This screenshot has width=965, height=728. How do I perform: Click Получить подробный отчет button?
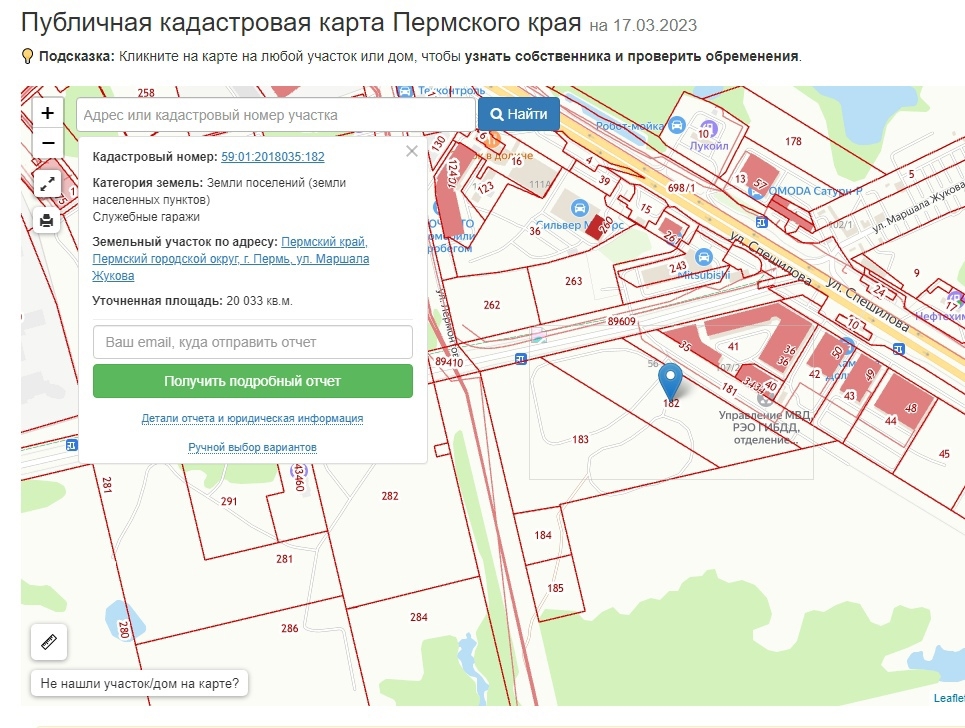tap(252, 381)
